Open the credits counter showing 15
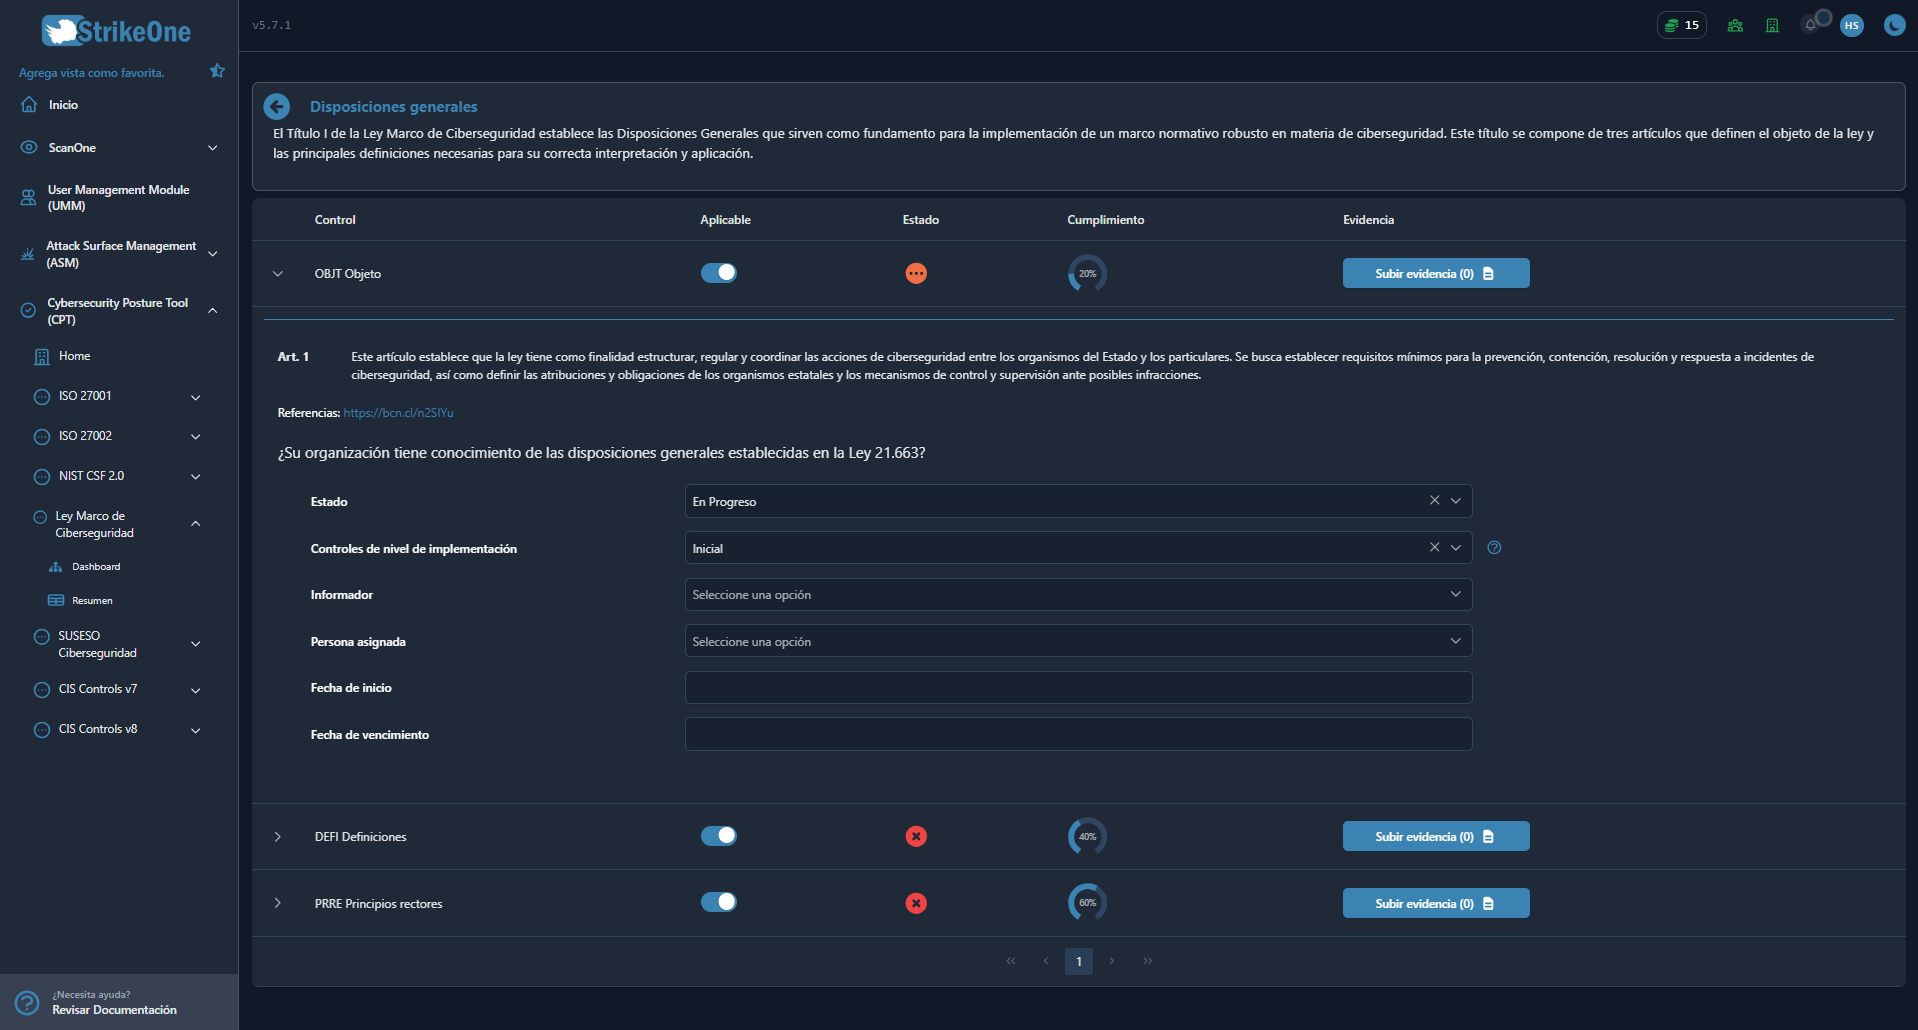The image size is (1918, 1030). click(1682, 25)
